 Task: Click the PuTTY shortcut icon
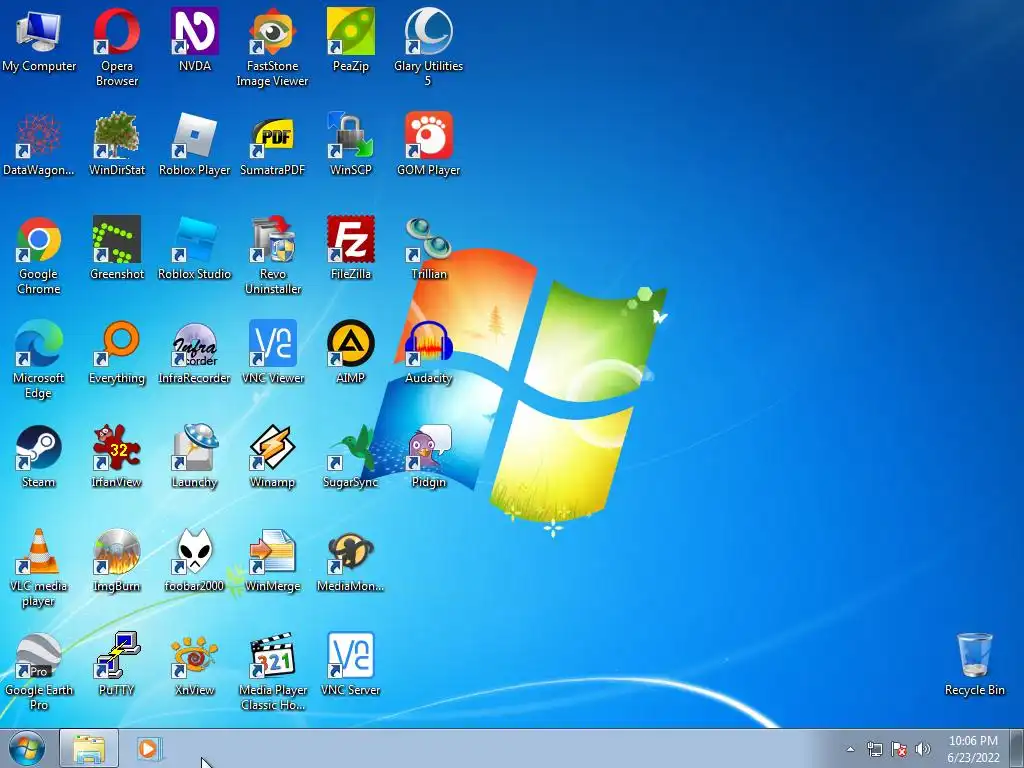tap(116, 655)
